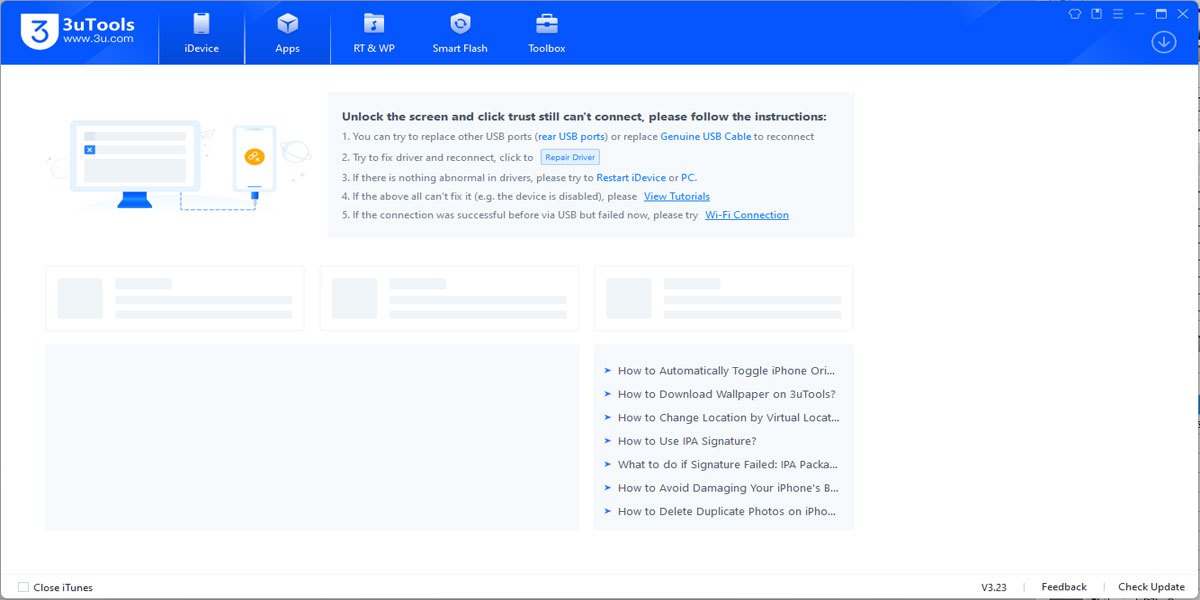
Task: Open "How to Use IPA Signature?" article
Action: pyautogui.click(x=686, y=441)
